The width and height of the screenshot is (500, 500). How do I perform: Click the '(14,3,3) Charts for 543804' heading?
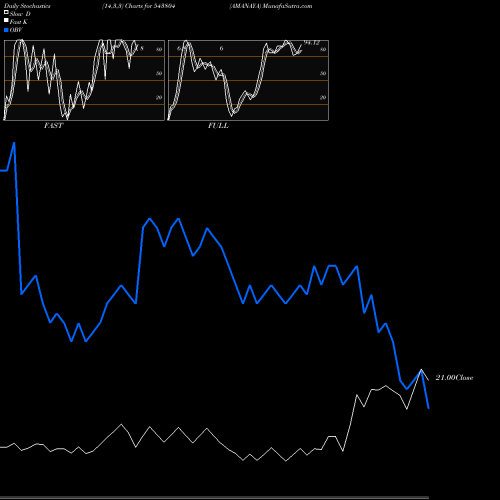(139, 6)
